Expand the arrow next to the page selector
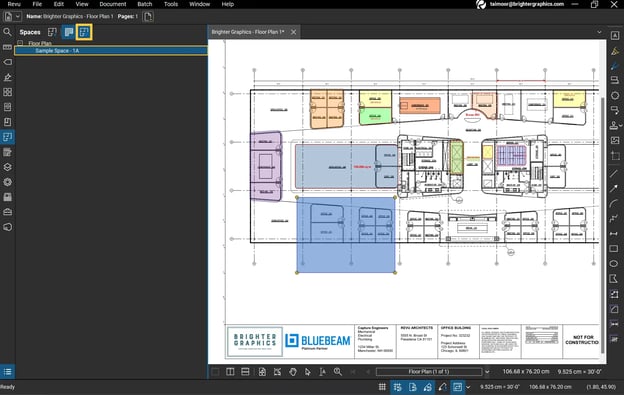Viewport: 624px width, 395px height. [x=487, y=372]
